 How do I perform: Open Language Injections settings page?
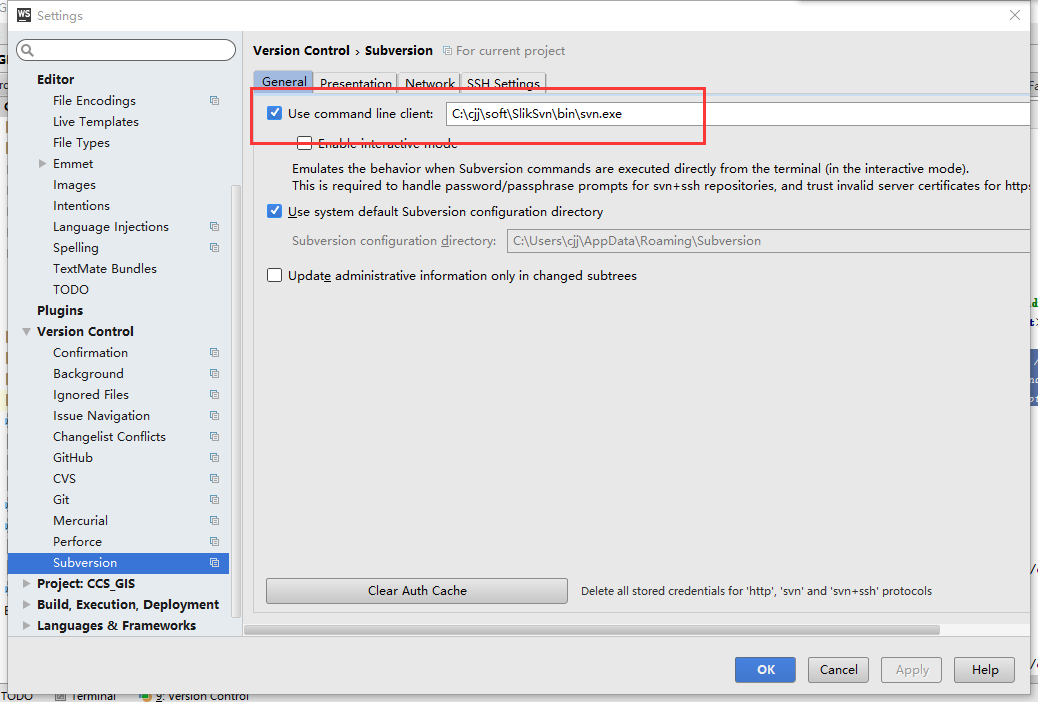pyautogui.click(x=111, y=227)
